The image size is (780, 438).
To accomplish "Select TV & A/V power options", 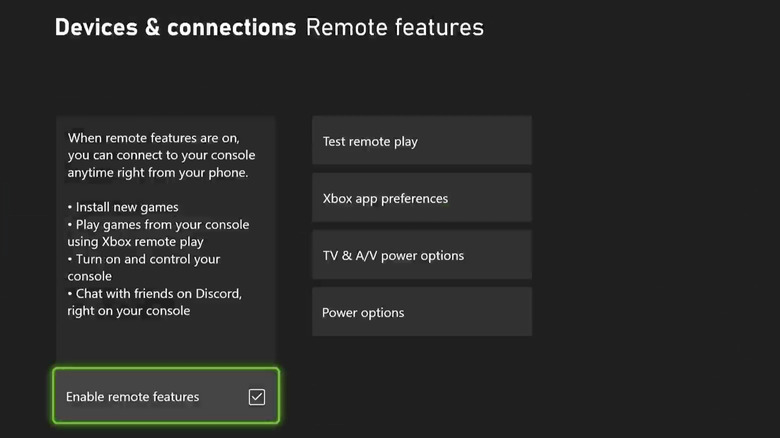I will pos(421,255).
